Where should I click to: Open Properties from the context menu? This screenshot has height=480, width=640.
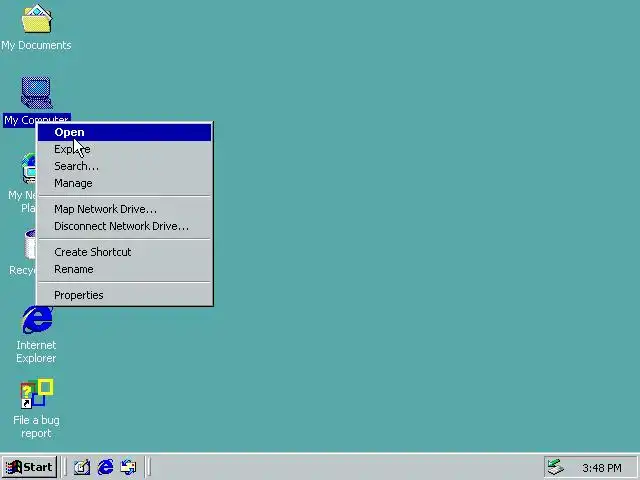point(125,295)
